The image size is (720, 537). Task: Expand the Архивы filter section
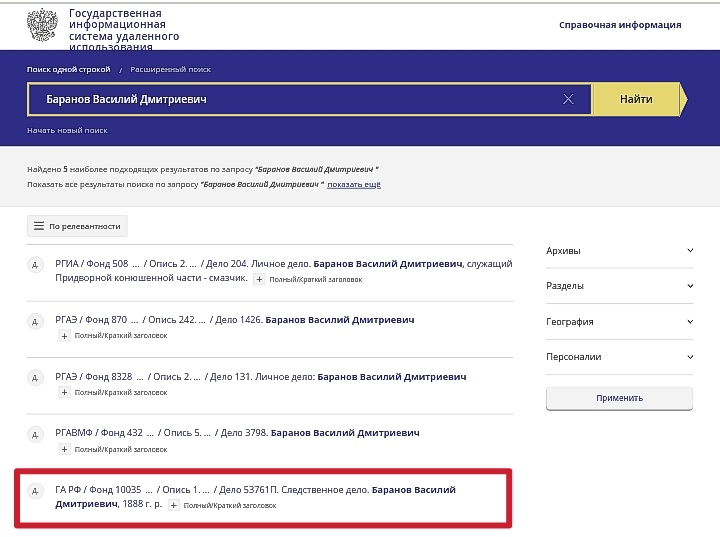tap(619, 251)
